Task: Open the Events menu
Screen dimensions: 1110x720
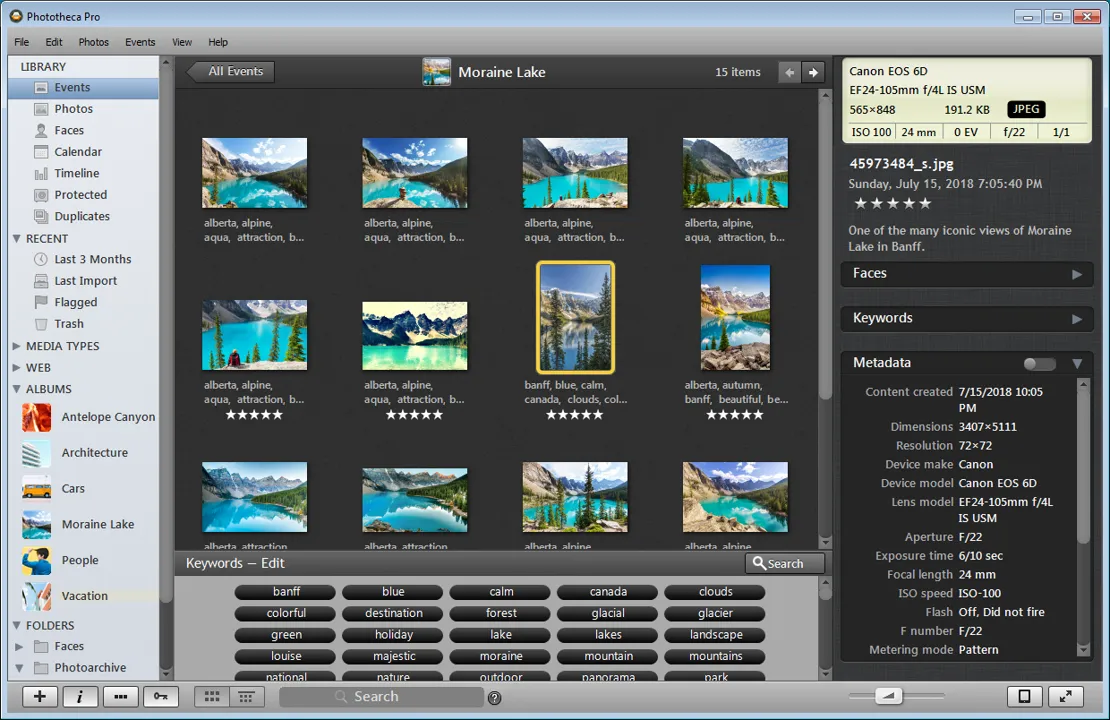Action: (140, 42)
